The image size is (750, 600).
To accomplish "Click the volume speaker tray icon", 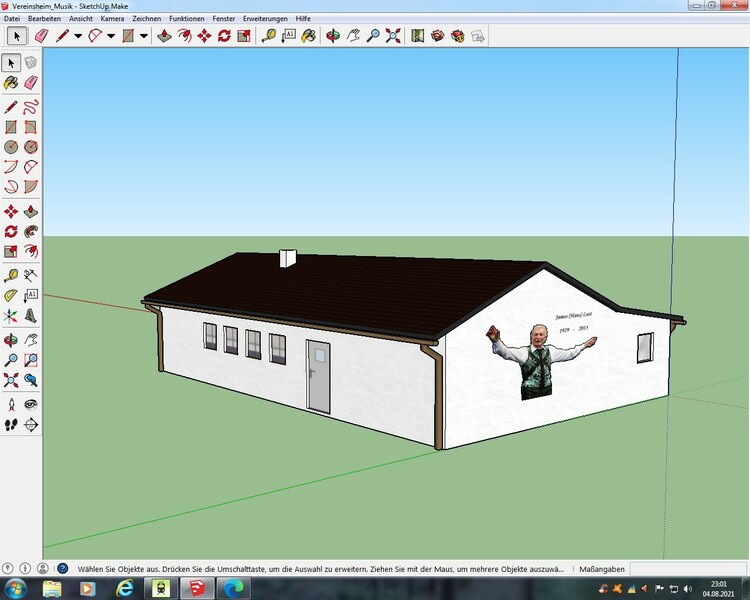I will pyautogui.click(x=688, y=589).
